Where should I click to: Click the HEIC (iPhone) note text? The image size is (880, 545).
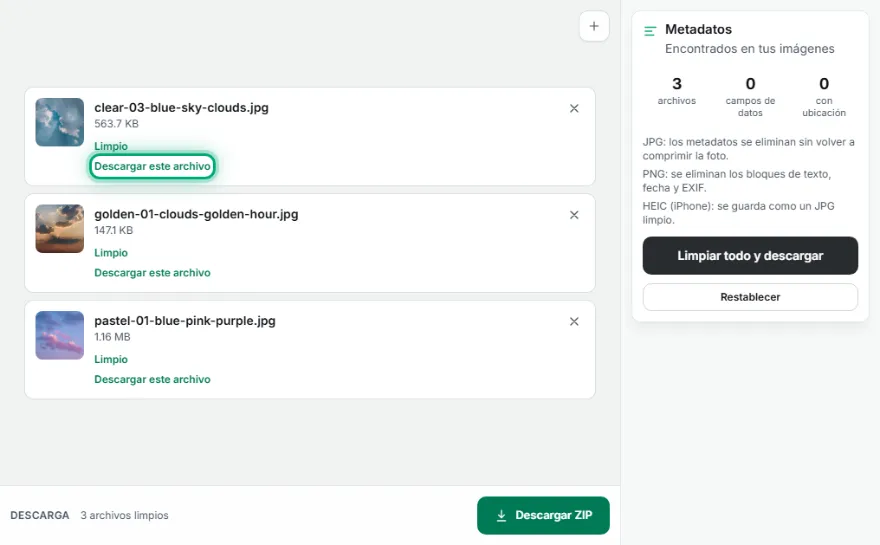(738, 213)
